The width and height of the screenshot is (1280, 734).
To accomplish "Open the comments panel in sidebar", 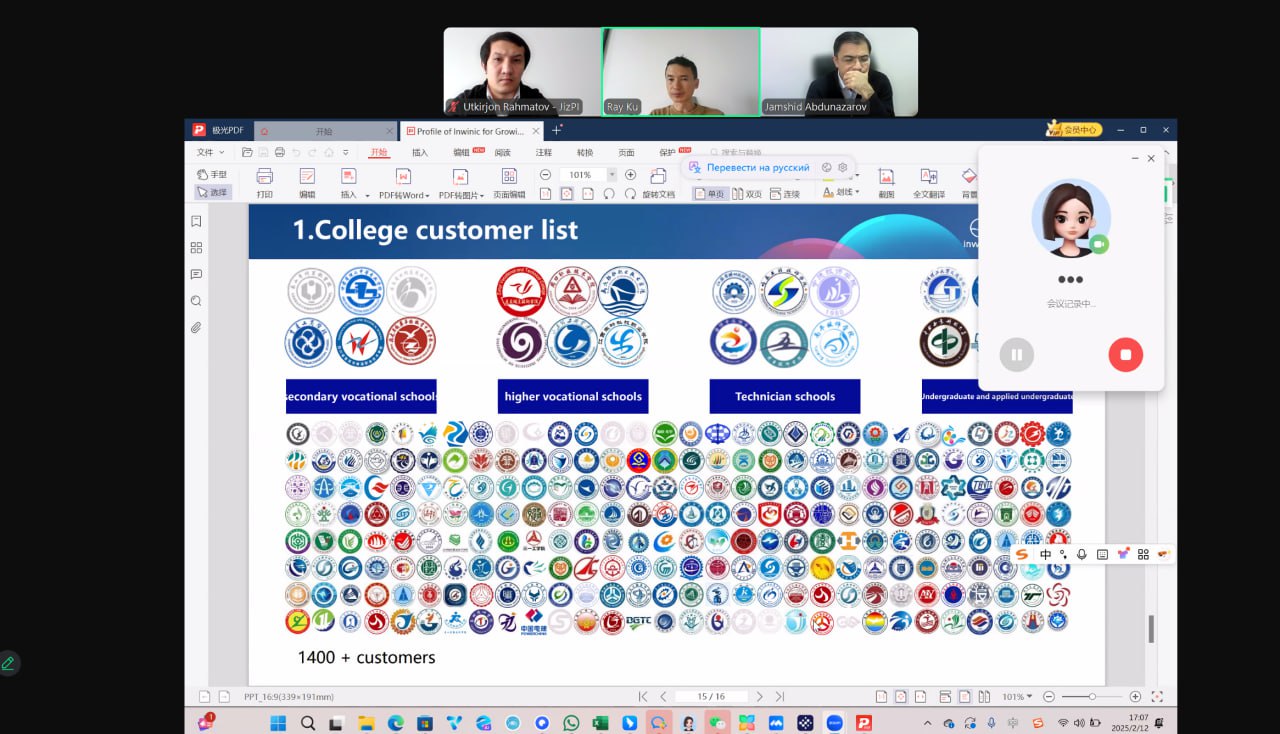I will (x=196, y=274).
